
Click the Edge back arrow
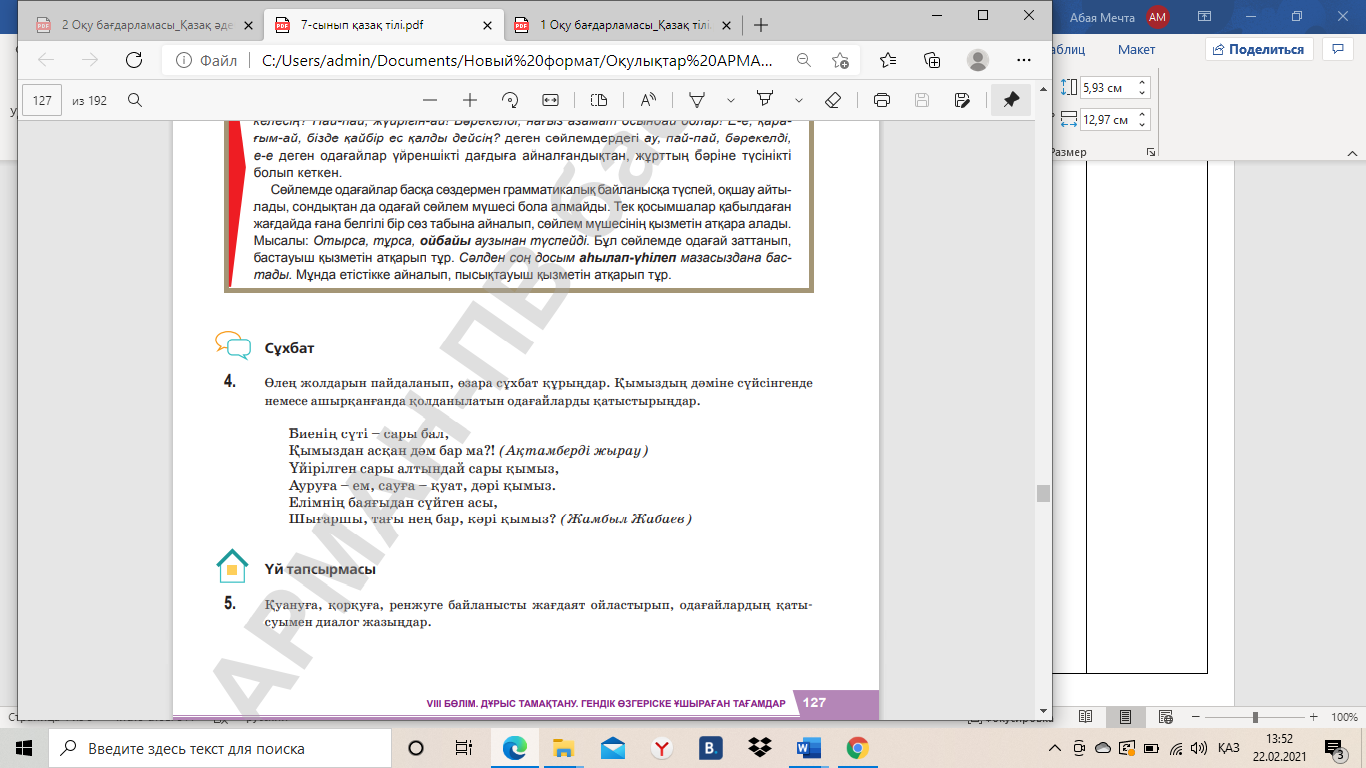click(46, 60)
